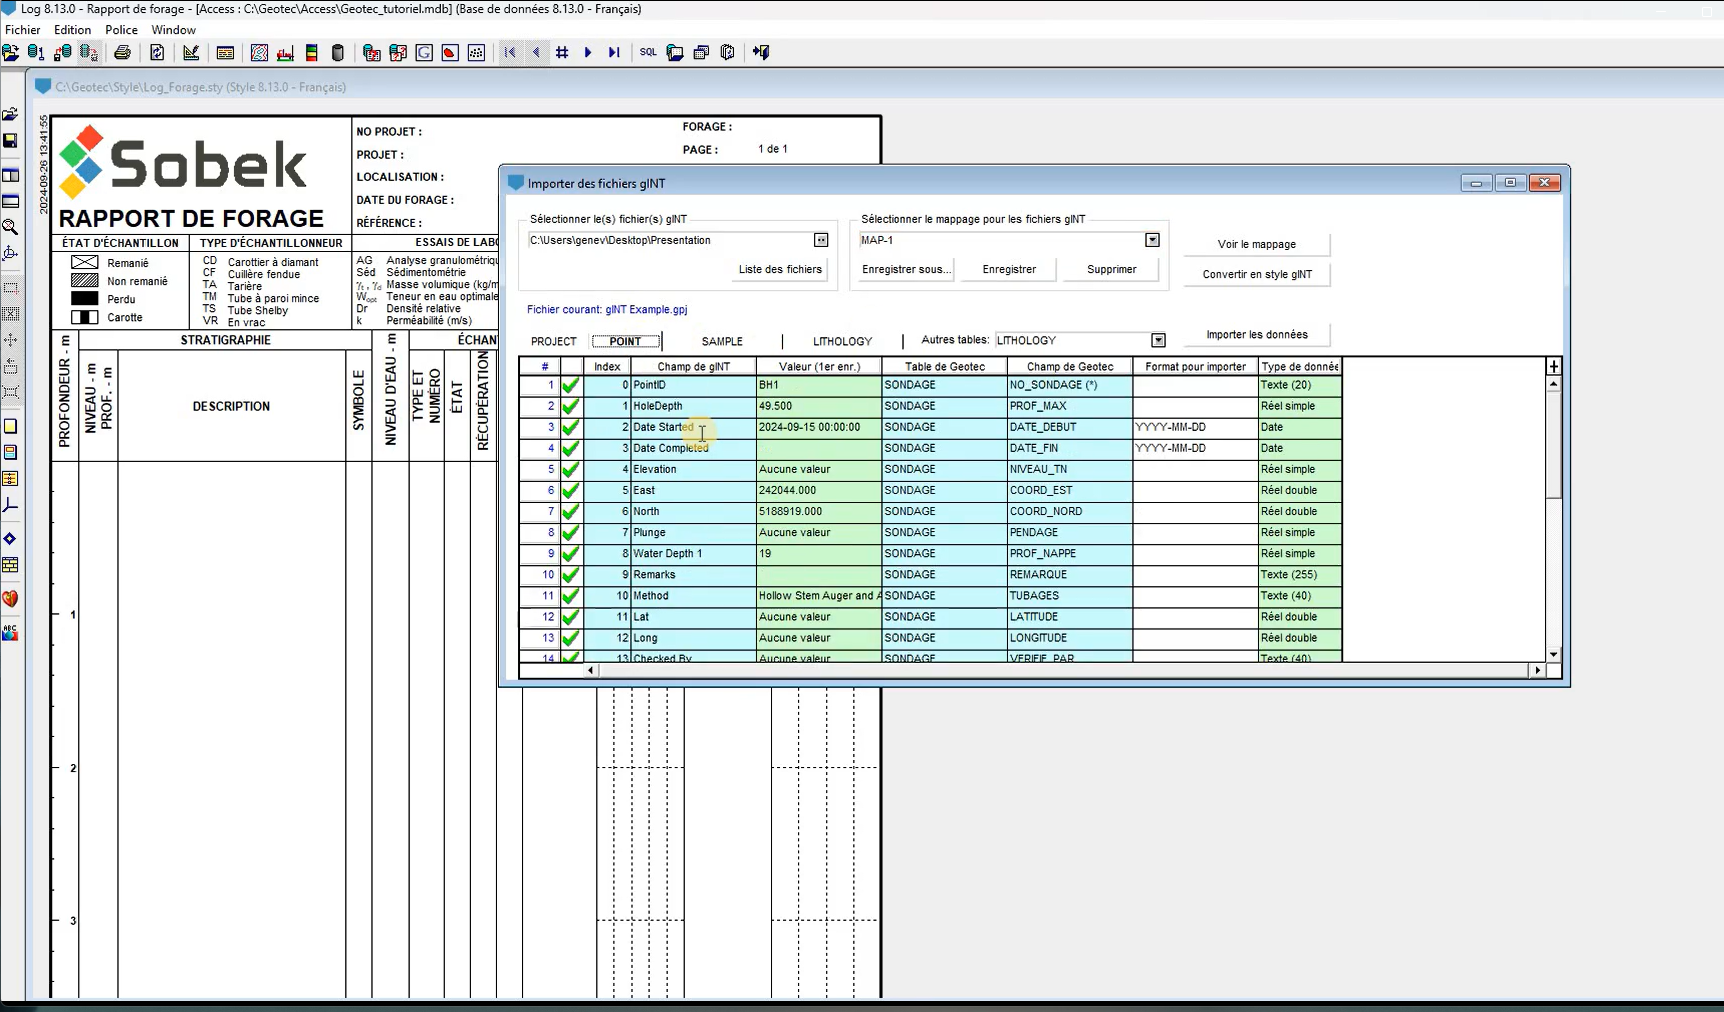Click Convertir en style gINT button
The width and height of the screenshot is (1724, 1012).
[1257, 275]
